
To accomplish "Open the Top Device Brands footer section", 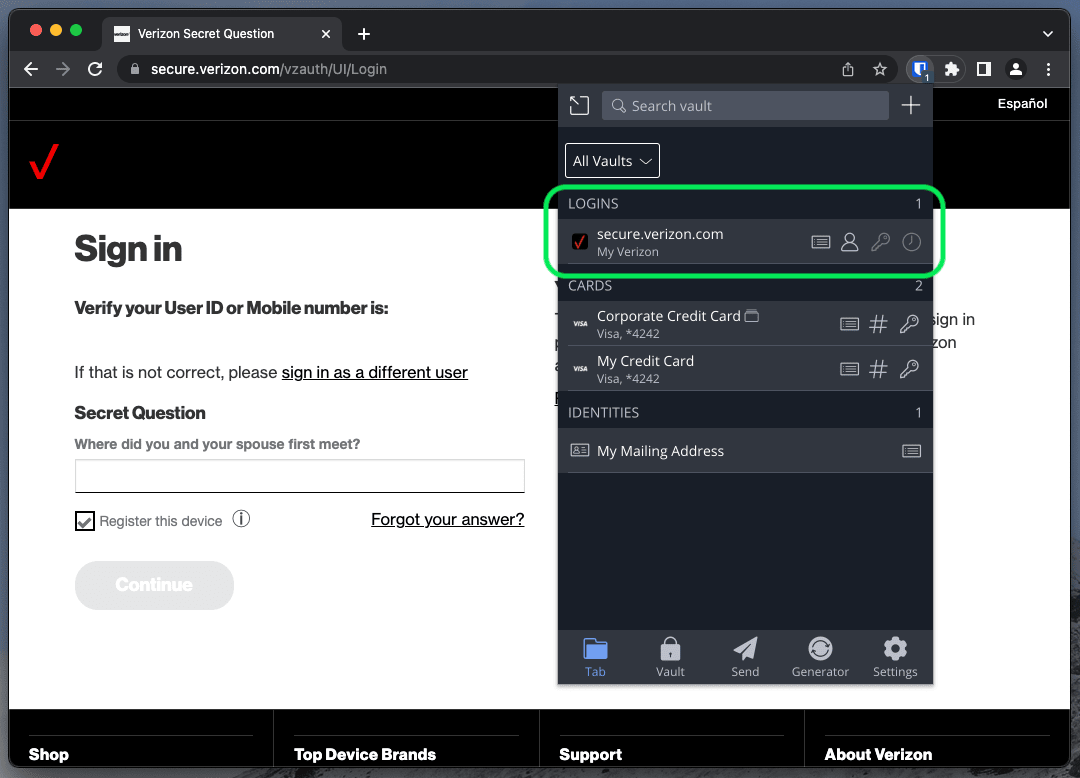I will click(365, 755).
